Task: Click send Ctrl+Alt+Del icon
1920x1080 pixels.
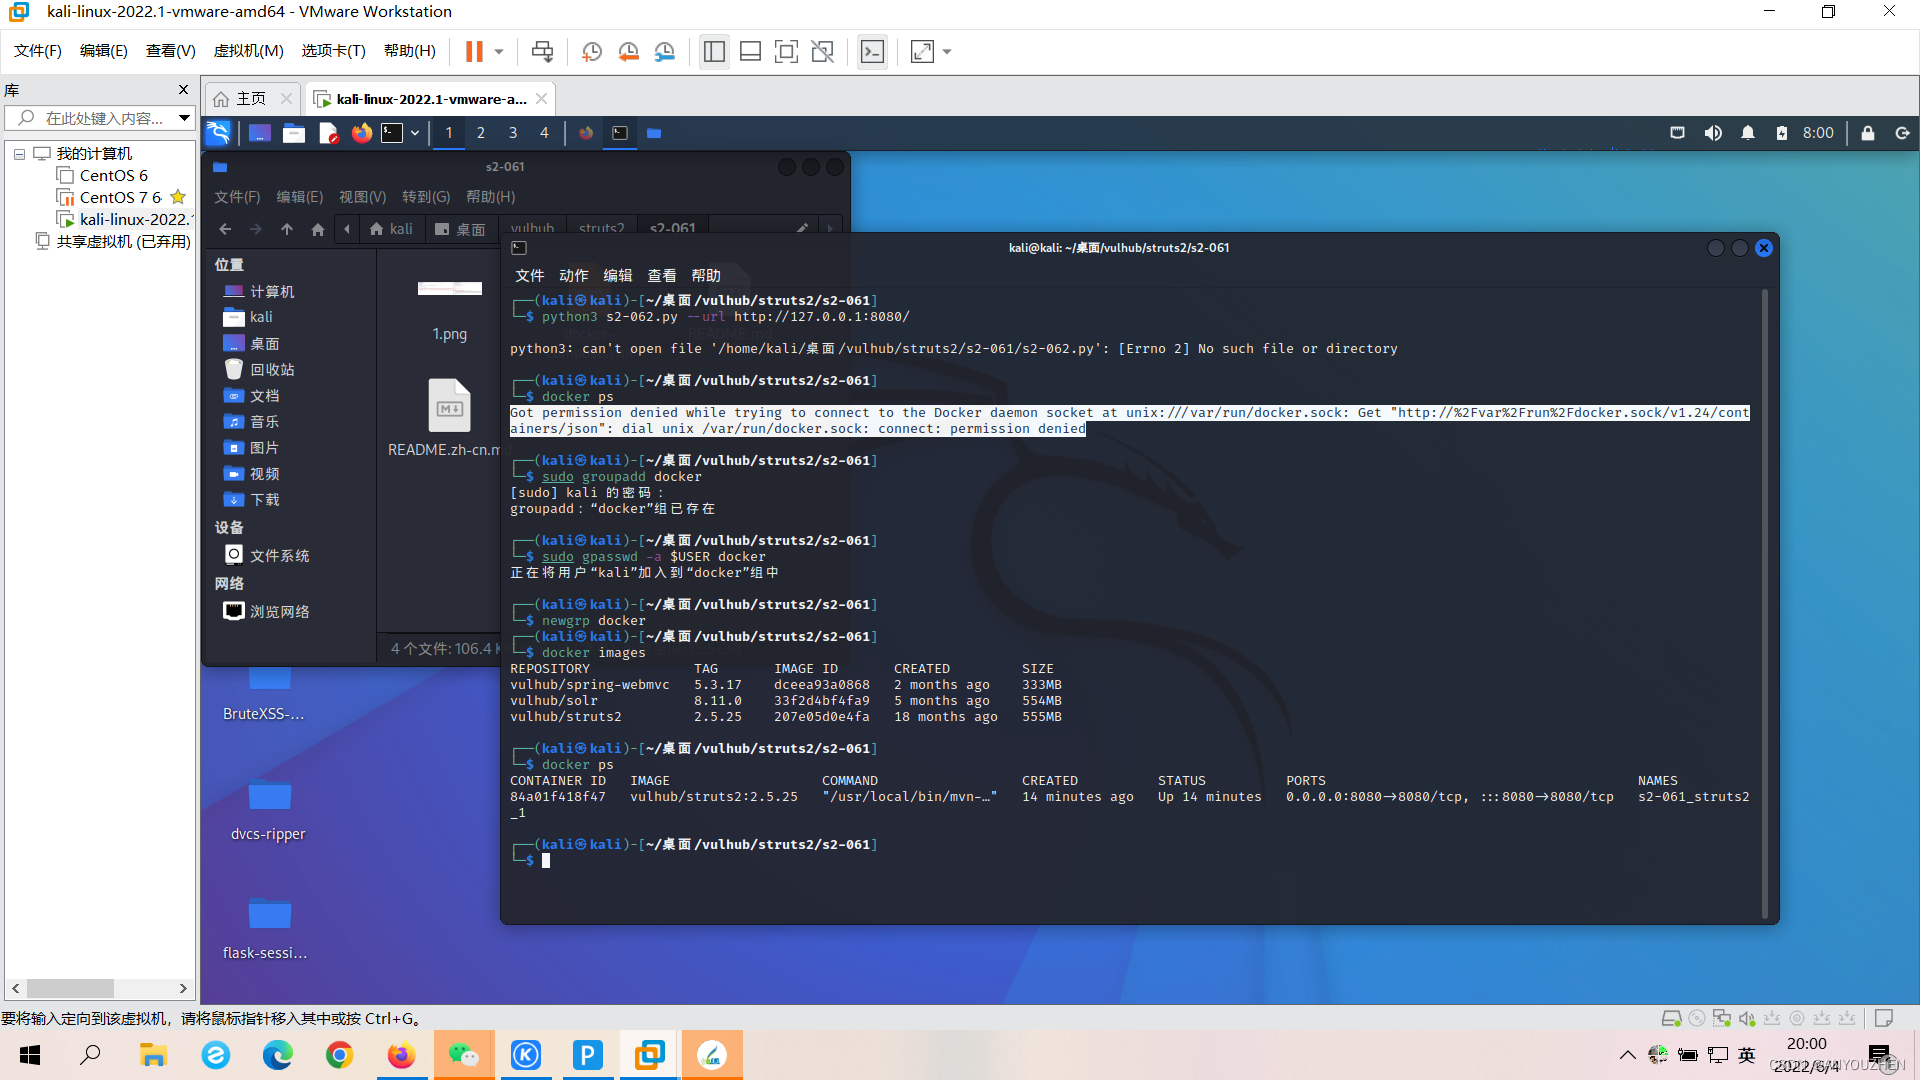Action: [542, 51]
